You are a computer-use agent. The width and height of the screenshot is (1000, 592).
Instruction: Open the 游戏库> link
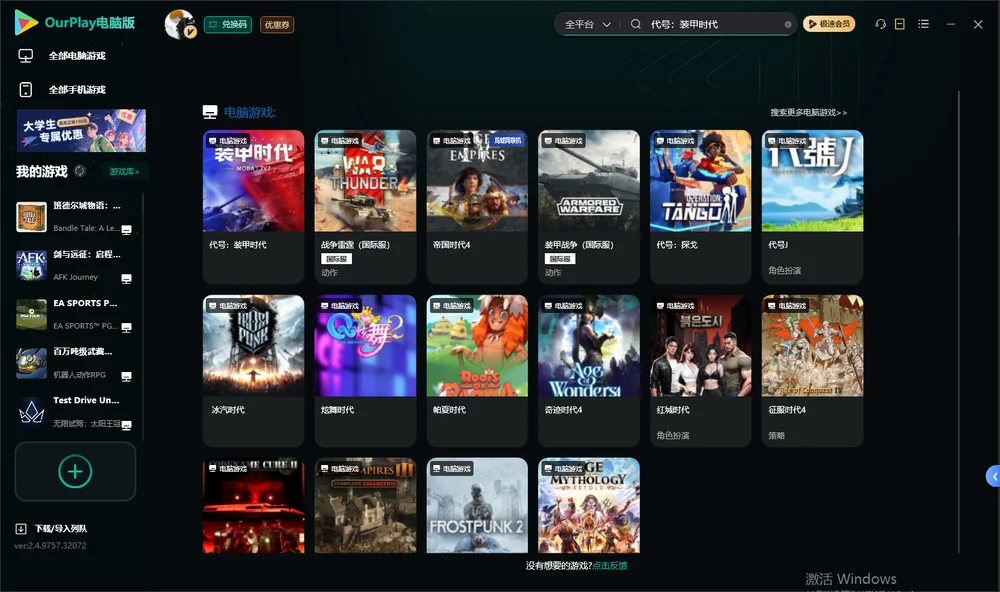[x=124, y=172]
